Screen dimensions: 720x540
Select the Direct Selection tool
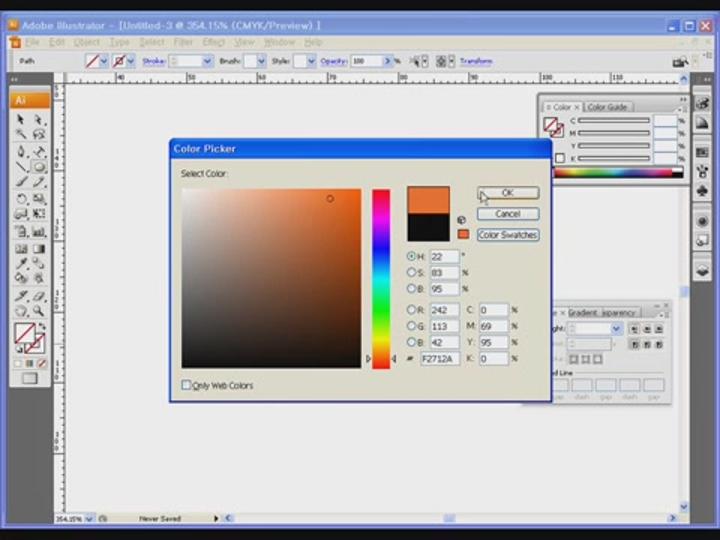(39, 119)
